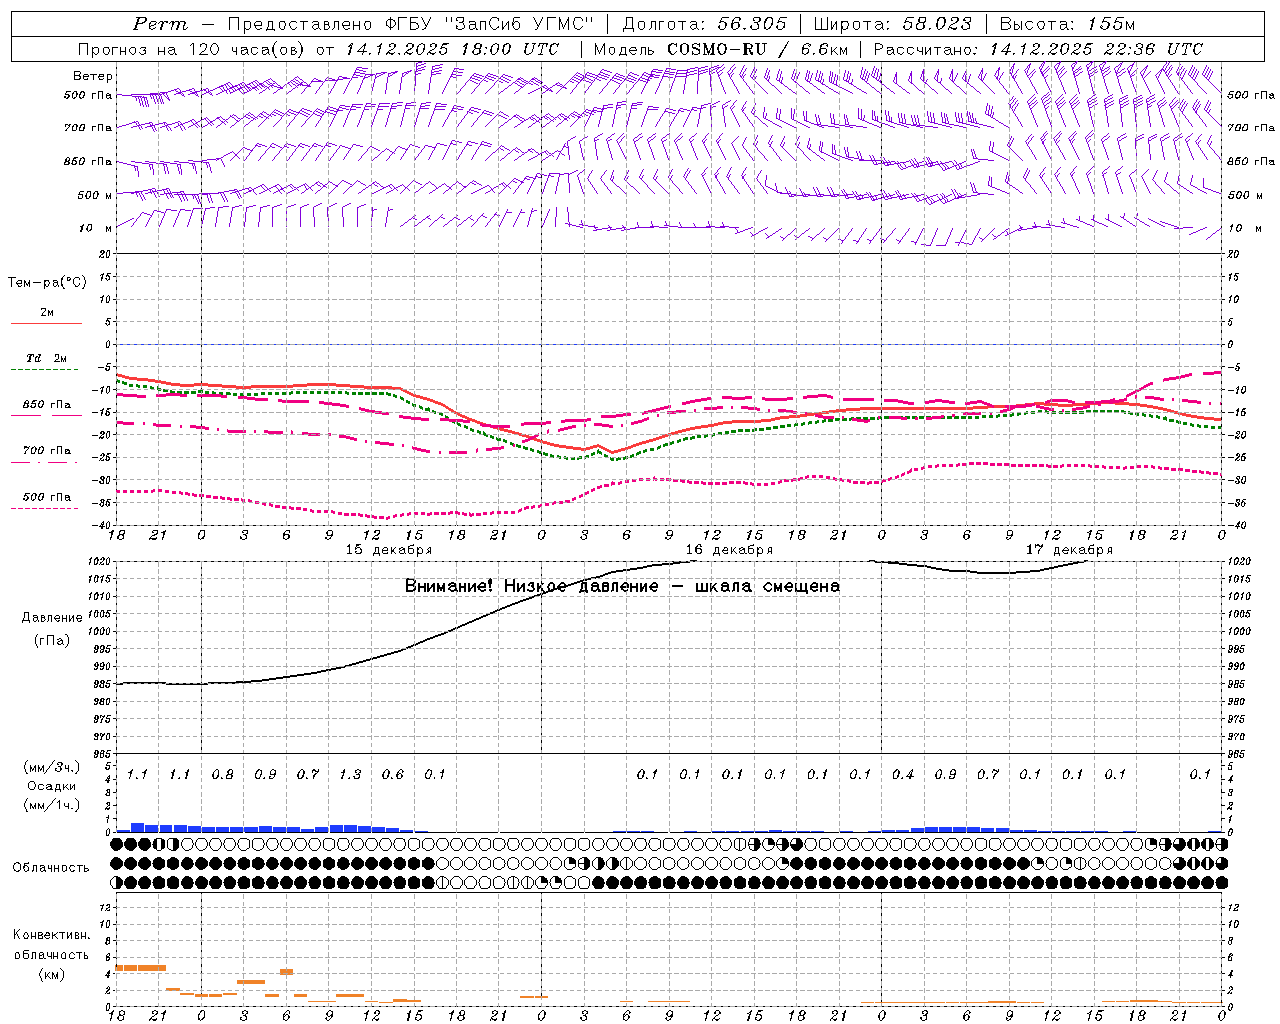1280x1024 pixels.
Task: Click 'Рассчитано: 14.12.2025 22:36 UTC' timestamp
Action: coord(1038,49)
